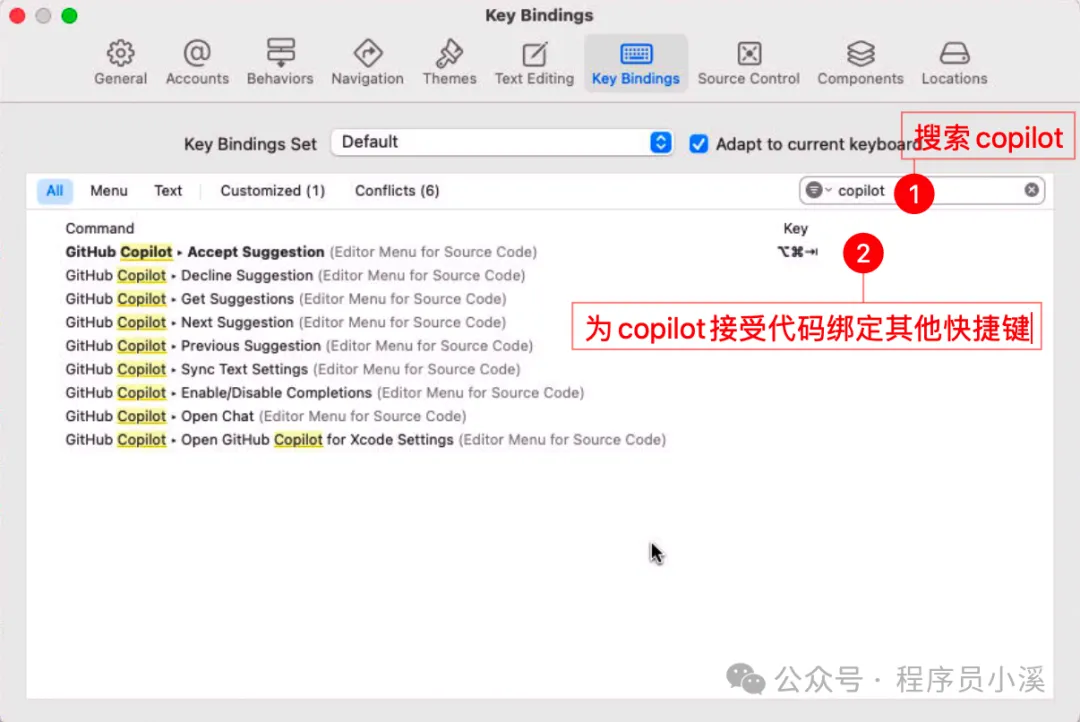Select the Behaviors preferences icon
1080x722 pixels.
click(280, 62)
